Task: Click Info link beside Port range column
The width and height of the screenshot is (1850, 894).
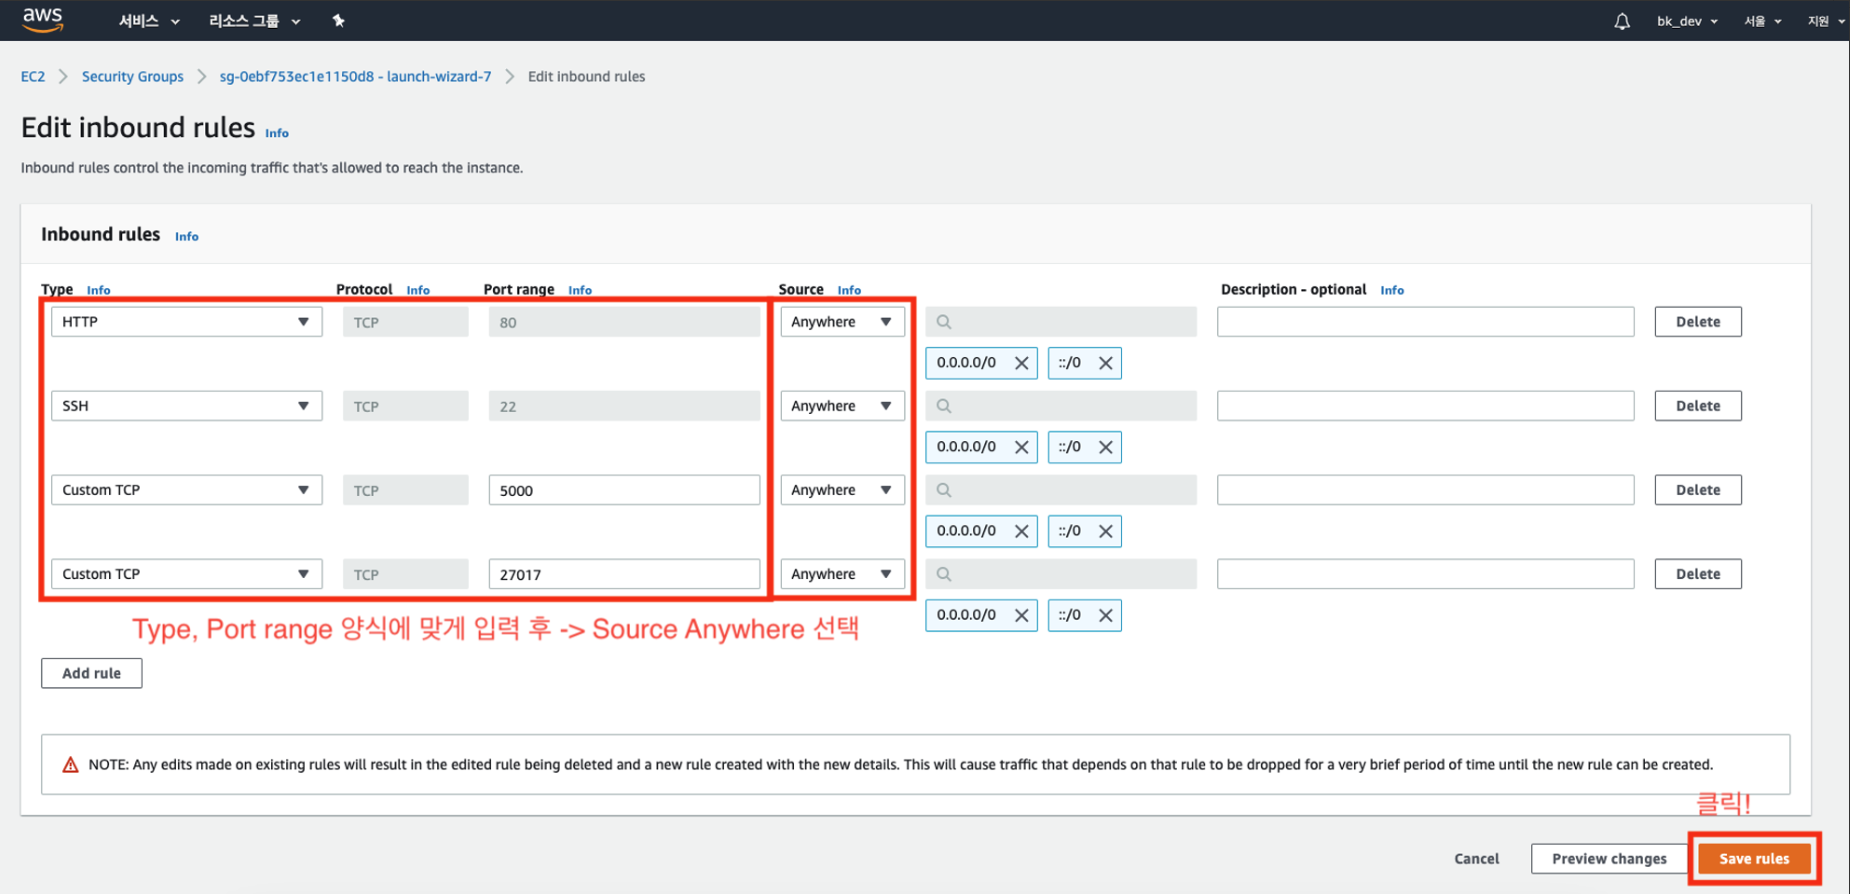Action: (x=580, y=290)
